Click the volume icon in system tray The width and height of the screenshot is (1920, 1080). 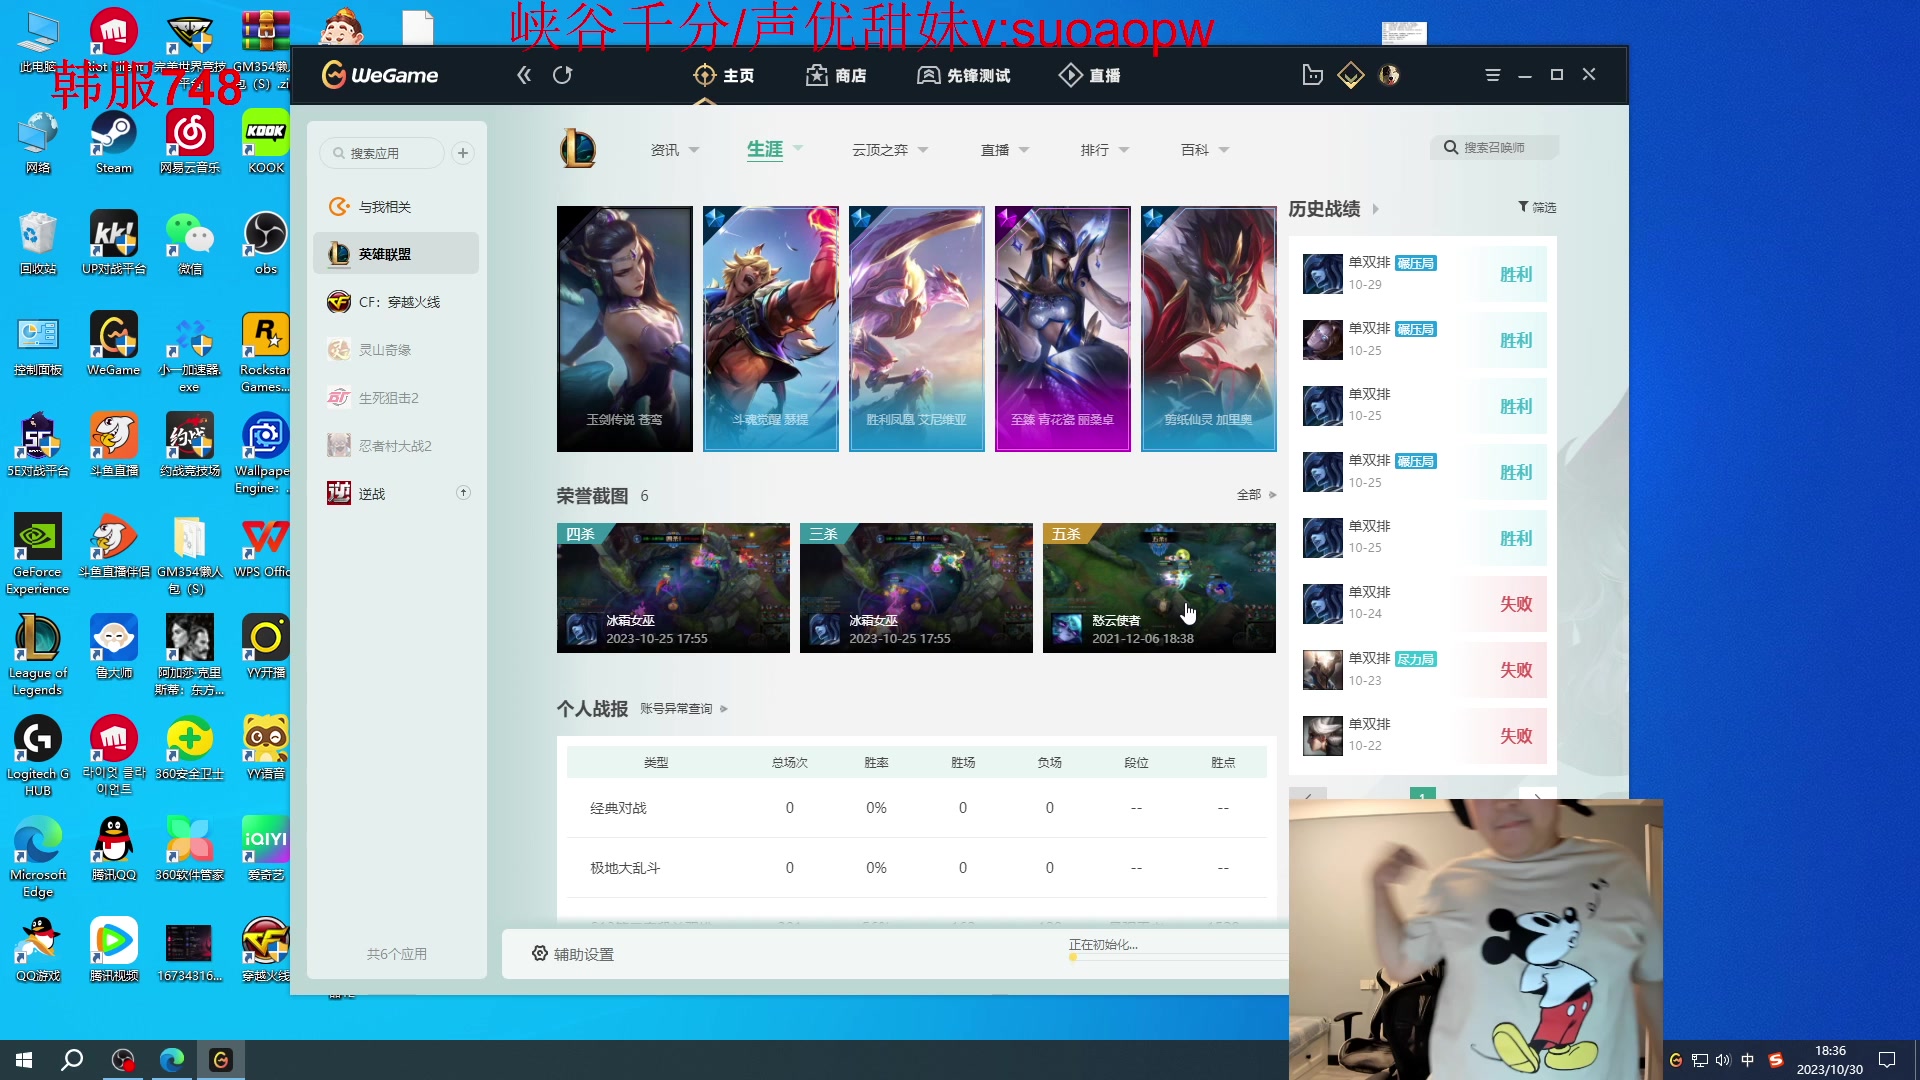pos(1722,1060)
